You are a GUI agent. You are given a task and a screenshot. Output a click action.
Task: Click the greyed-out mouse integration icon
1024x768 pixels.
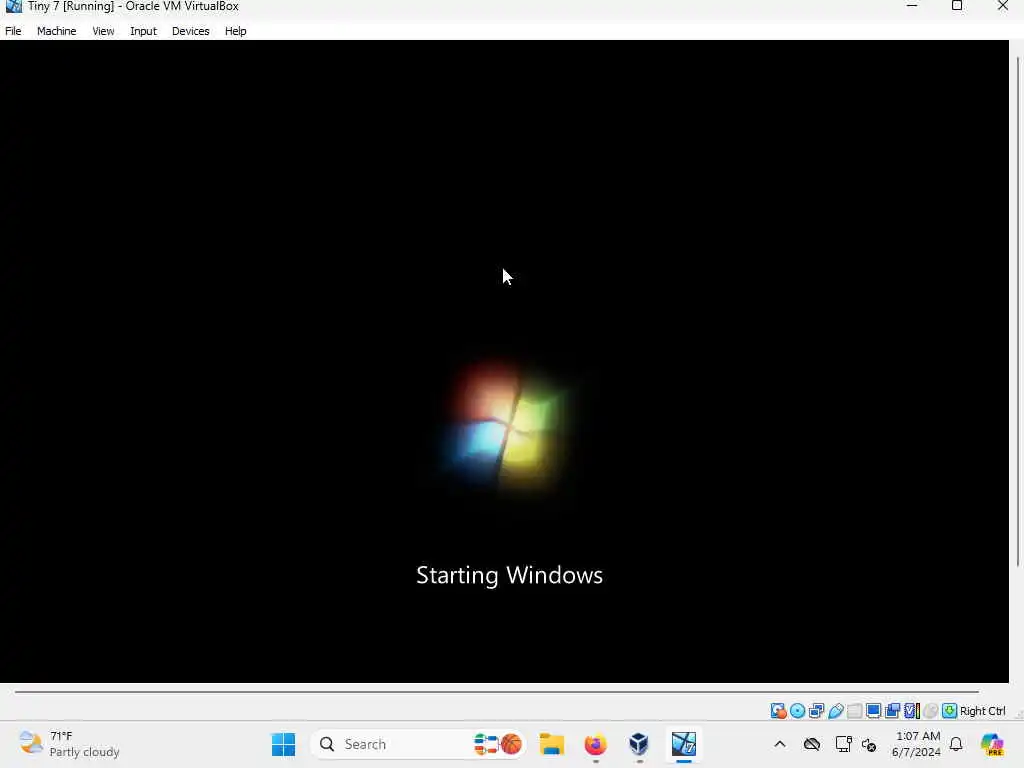[931, 711]
